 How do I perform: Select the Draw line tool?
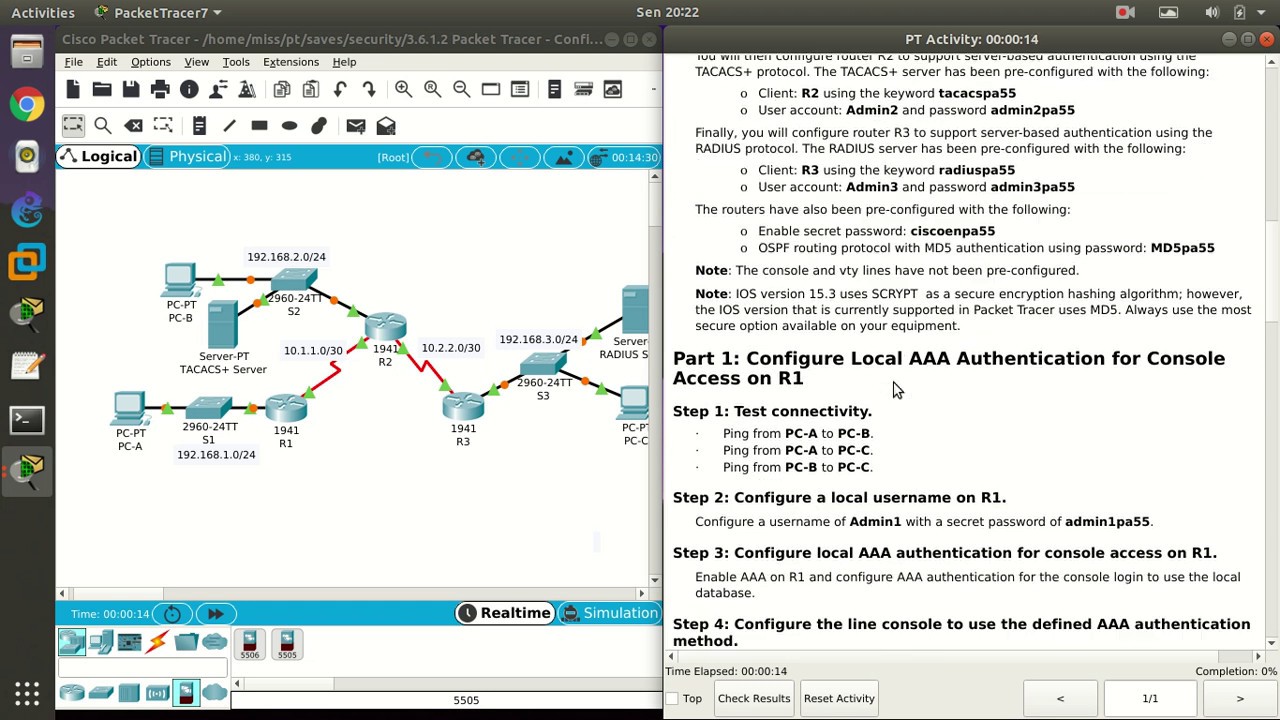(x=229, y=126)
